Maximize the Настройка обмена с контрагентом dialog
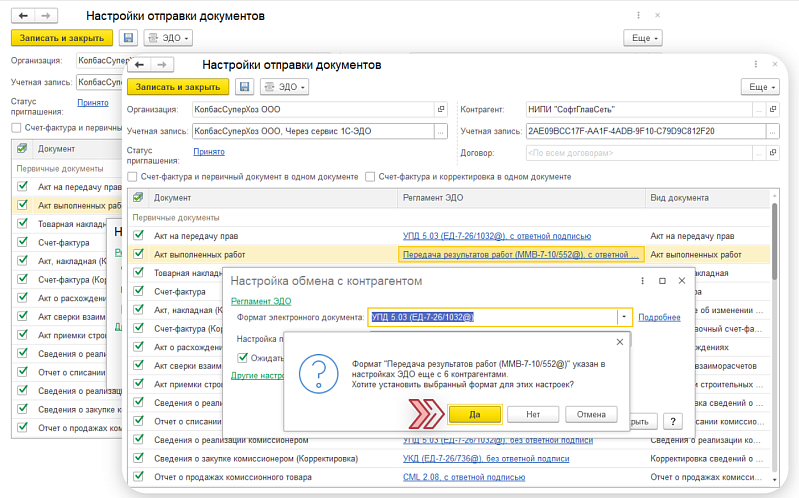 (662, 281)
